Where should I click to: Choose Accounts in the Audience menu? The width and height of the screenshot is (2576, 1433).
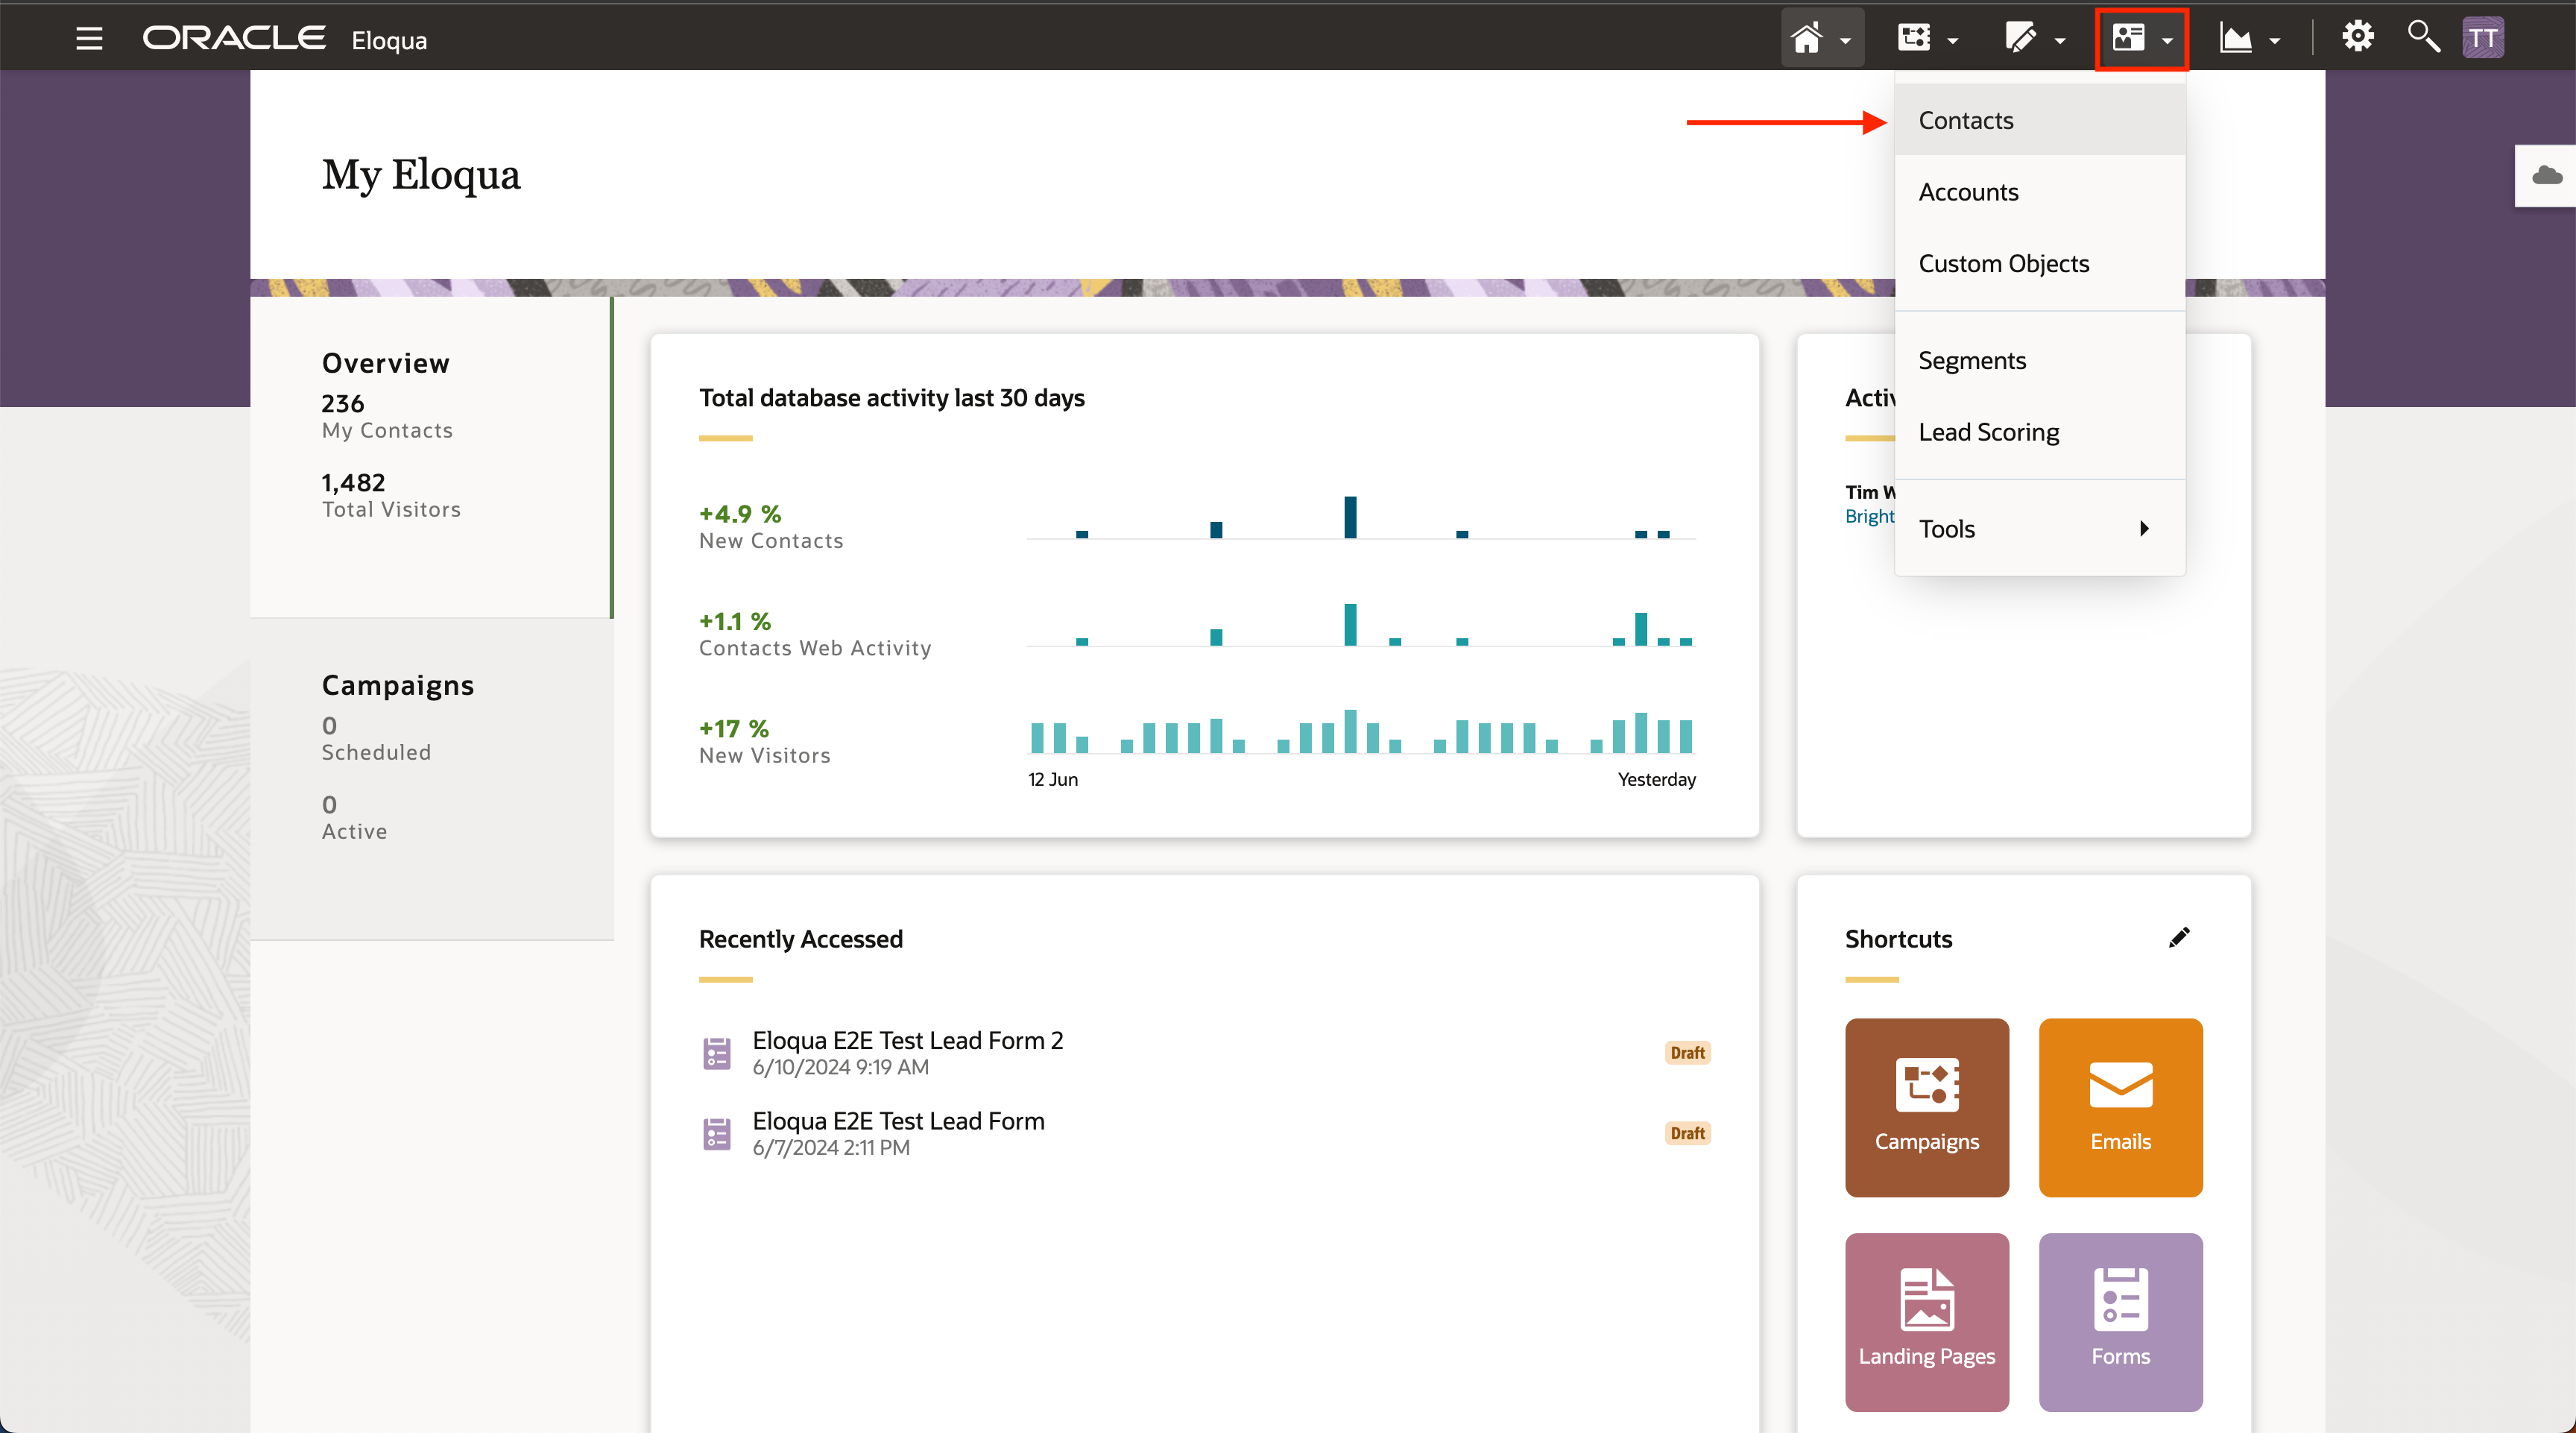1968,192
